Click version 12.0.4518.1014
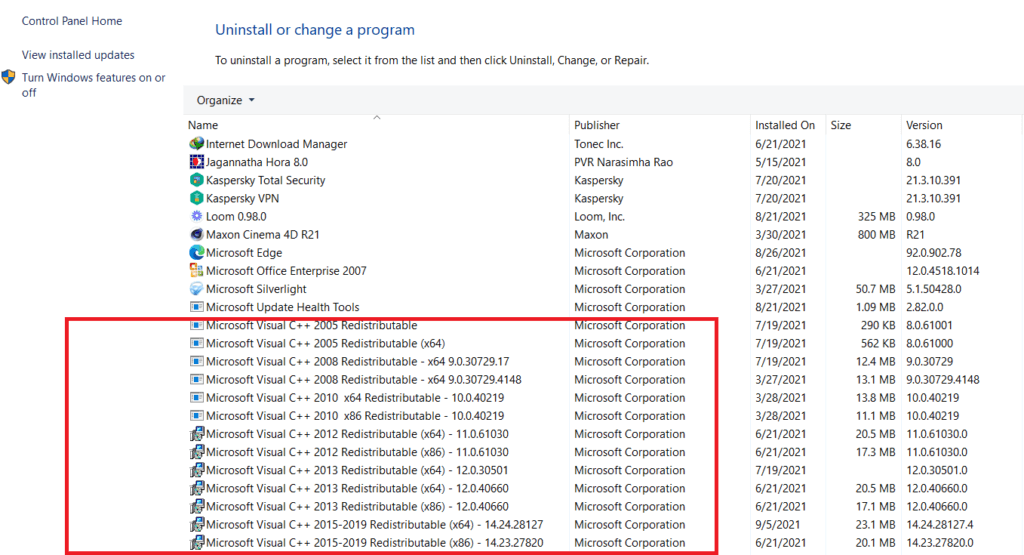1024x555 pixels. 942,271
